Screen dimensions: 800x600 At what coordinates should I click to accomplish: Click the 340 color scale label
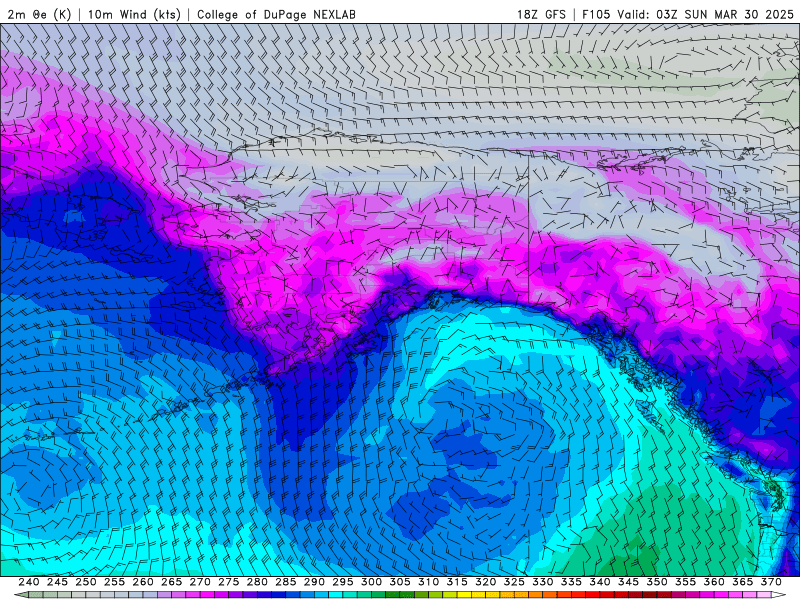(600, 582)
